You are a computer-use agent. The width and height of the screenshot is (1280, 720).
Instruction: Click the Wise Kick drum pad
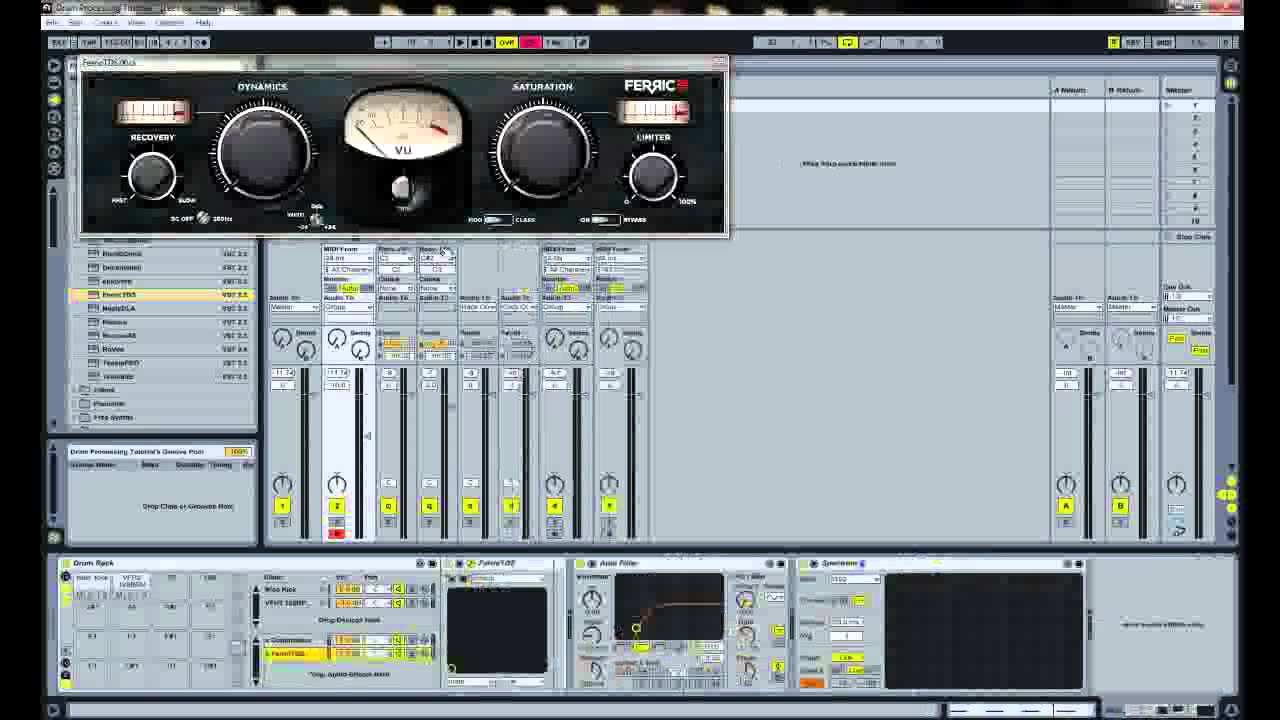[92, 579]
